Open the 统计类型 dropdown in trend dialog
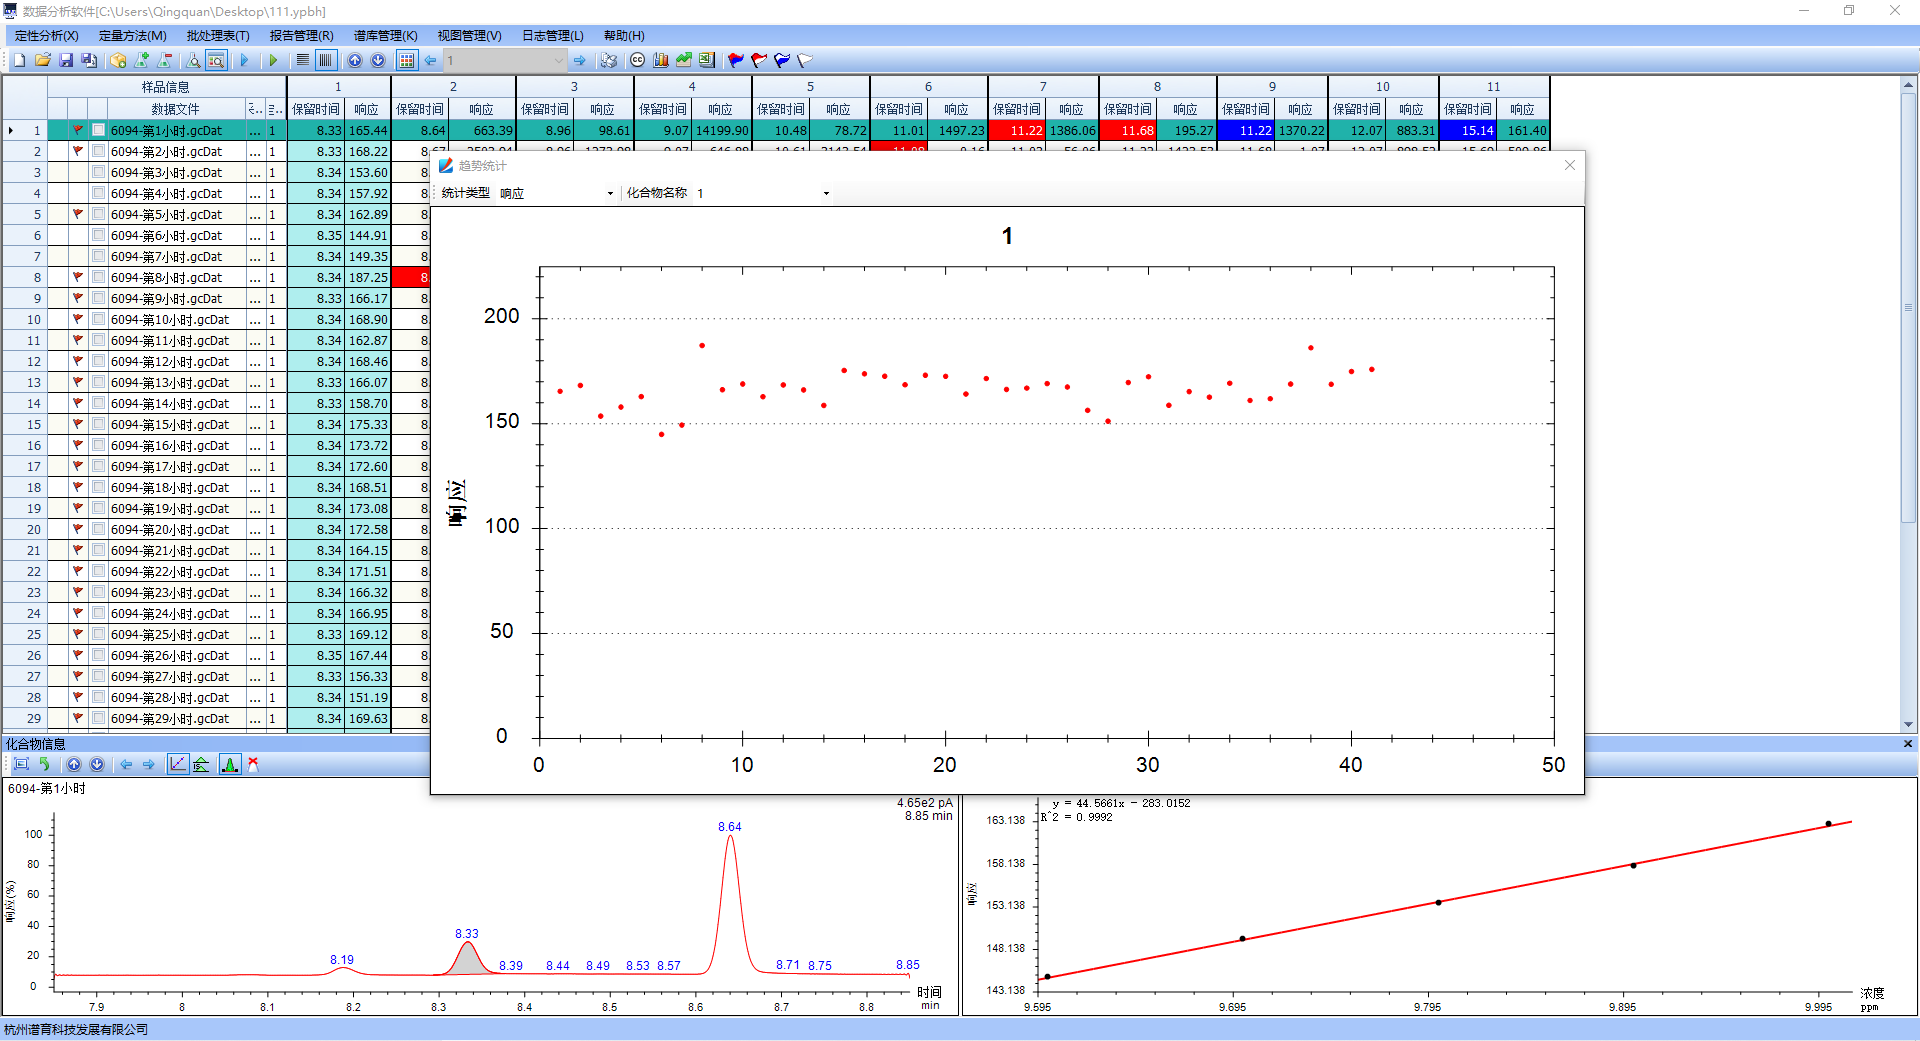Image resolution: width=1920 pixels, height=1041 pixels. 610,194
